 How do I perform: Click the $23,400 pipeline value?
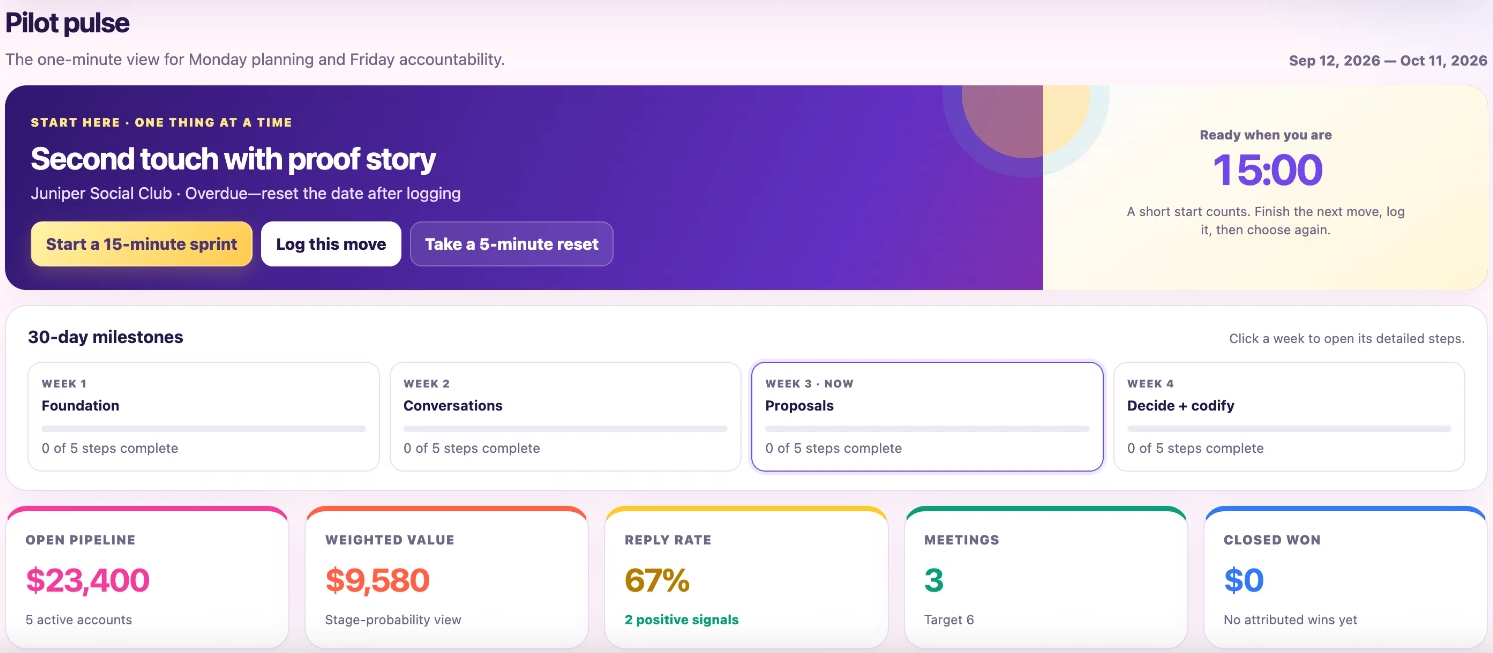click(x=87, y=580)
